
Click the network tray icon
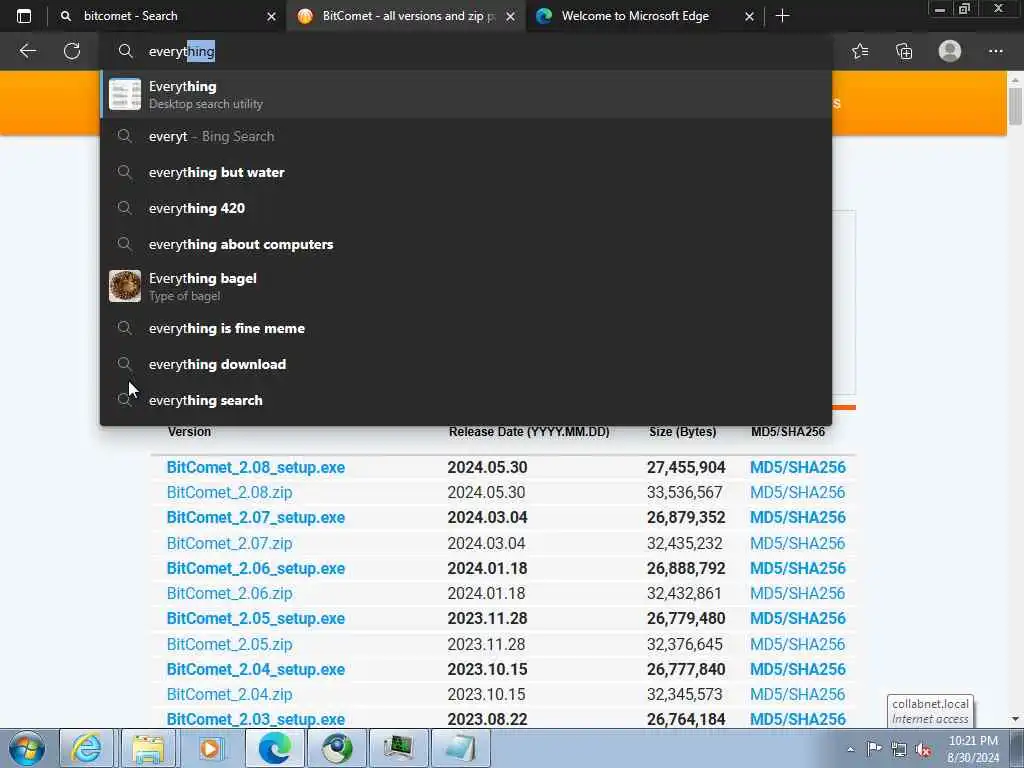899,750
